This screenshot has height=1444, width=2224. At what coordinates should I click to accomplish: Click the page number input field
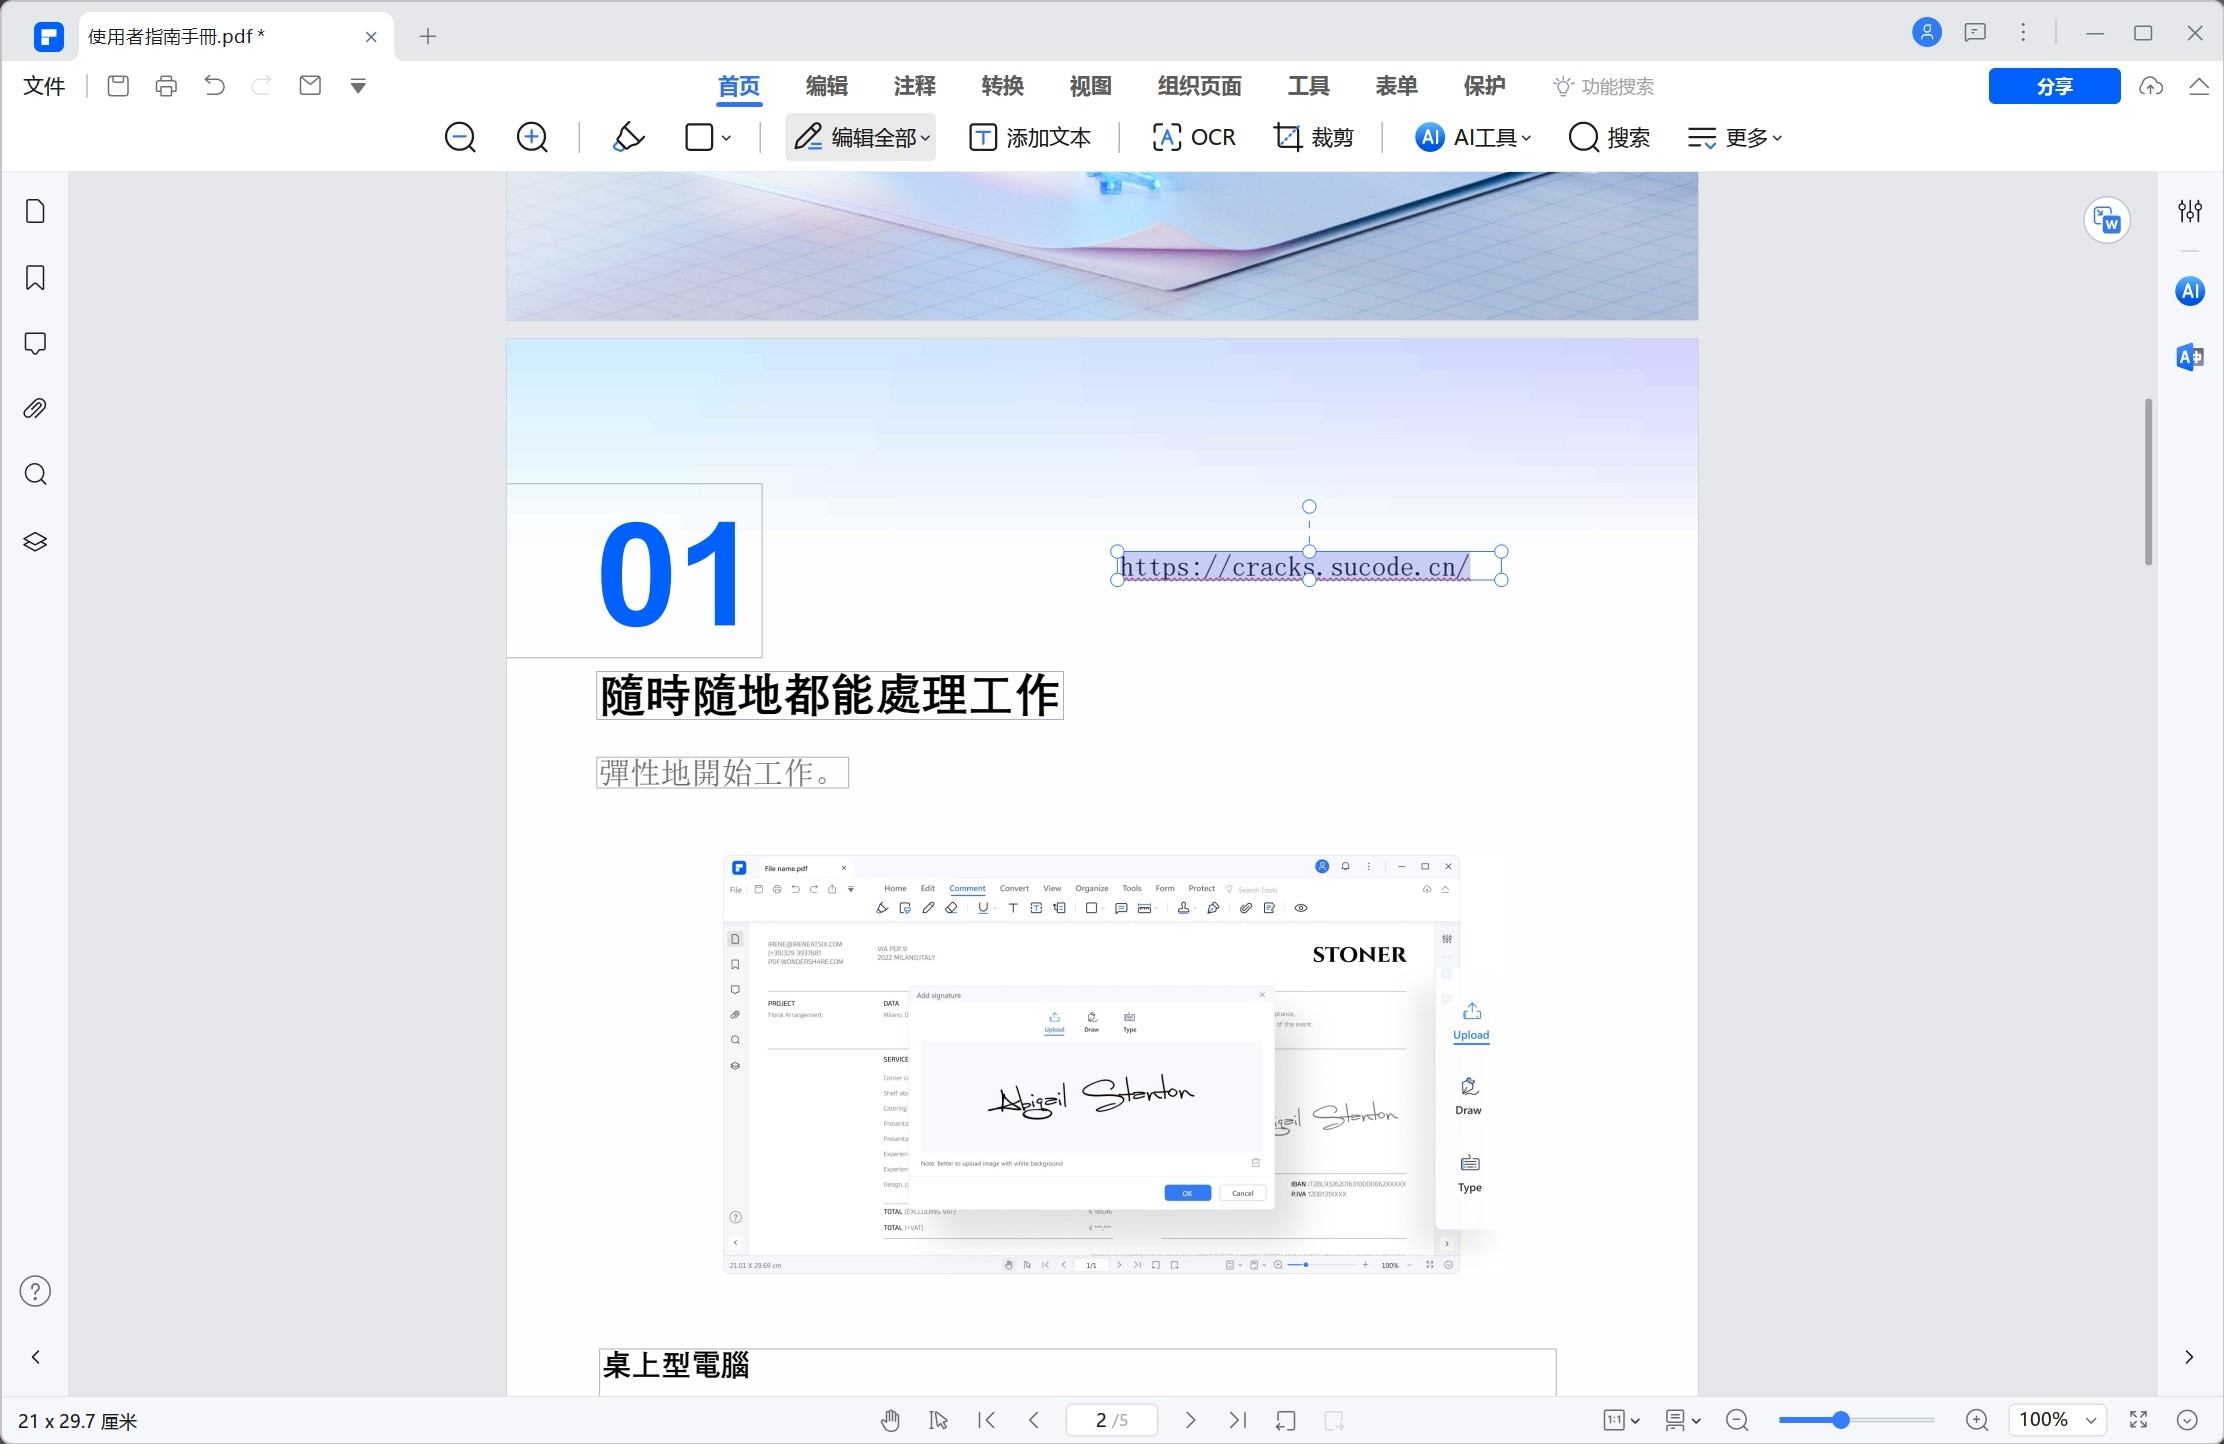1112,1420
